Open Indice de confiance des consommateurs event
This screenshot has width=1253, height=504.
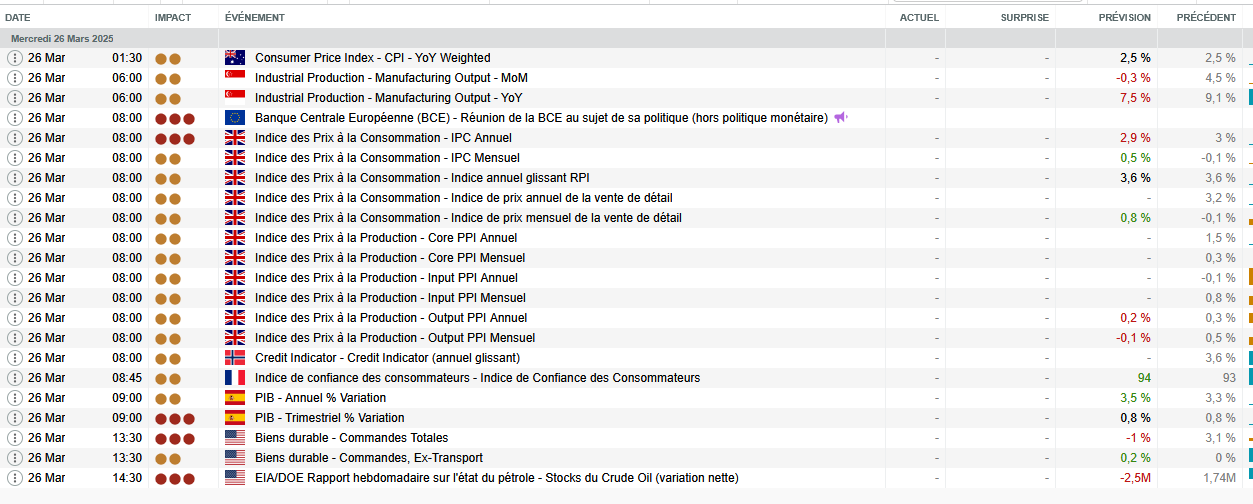pyautogui.click(x=477, y=378)
